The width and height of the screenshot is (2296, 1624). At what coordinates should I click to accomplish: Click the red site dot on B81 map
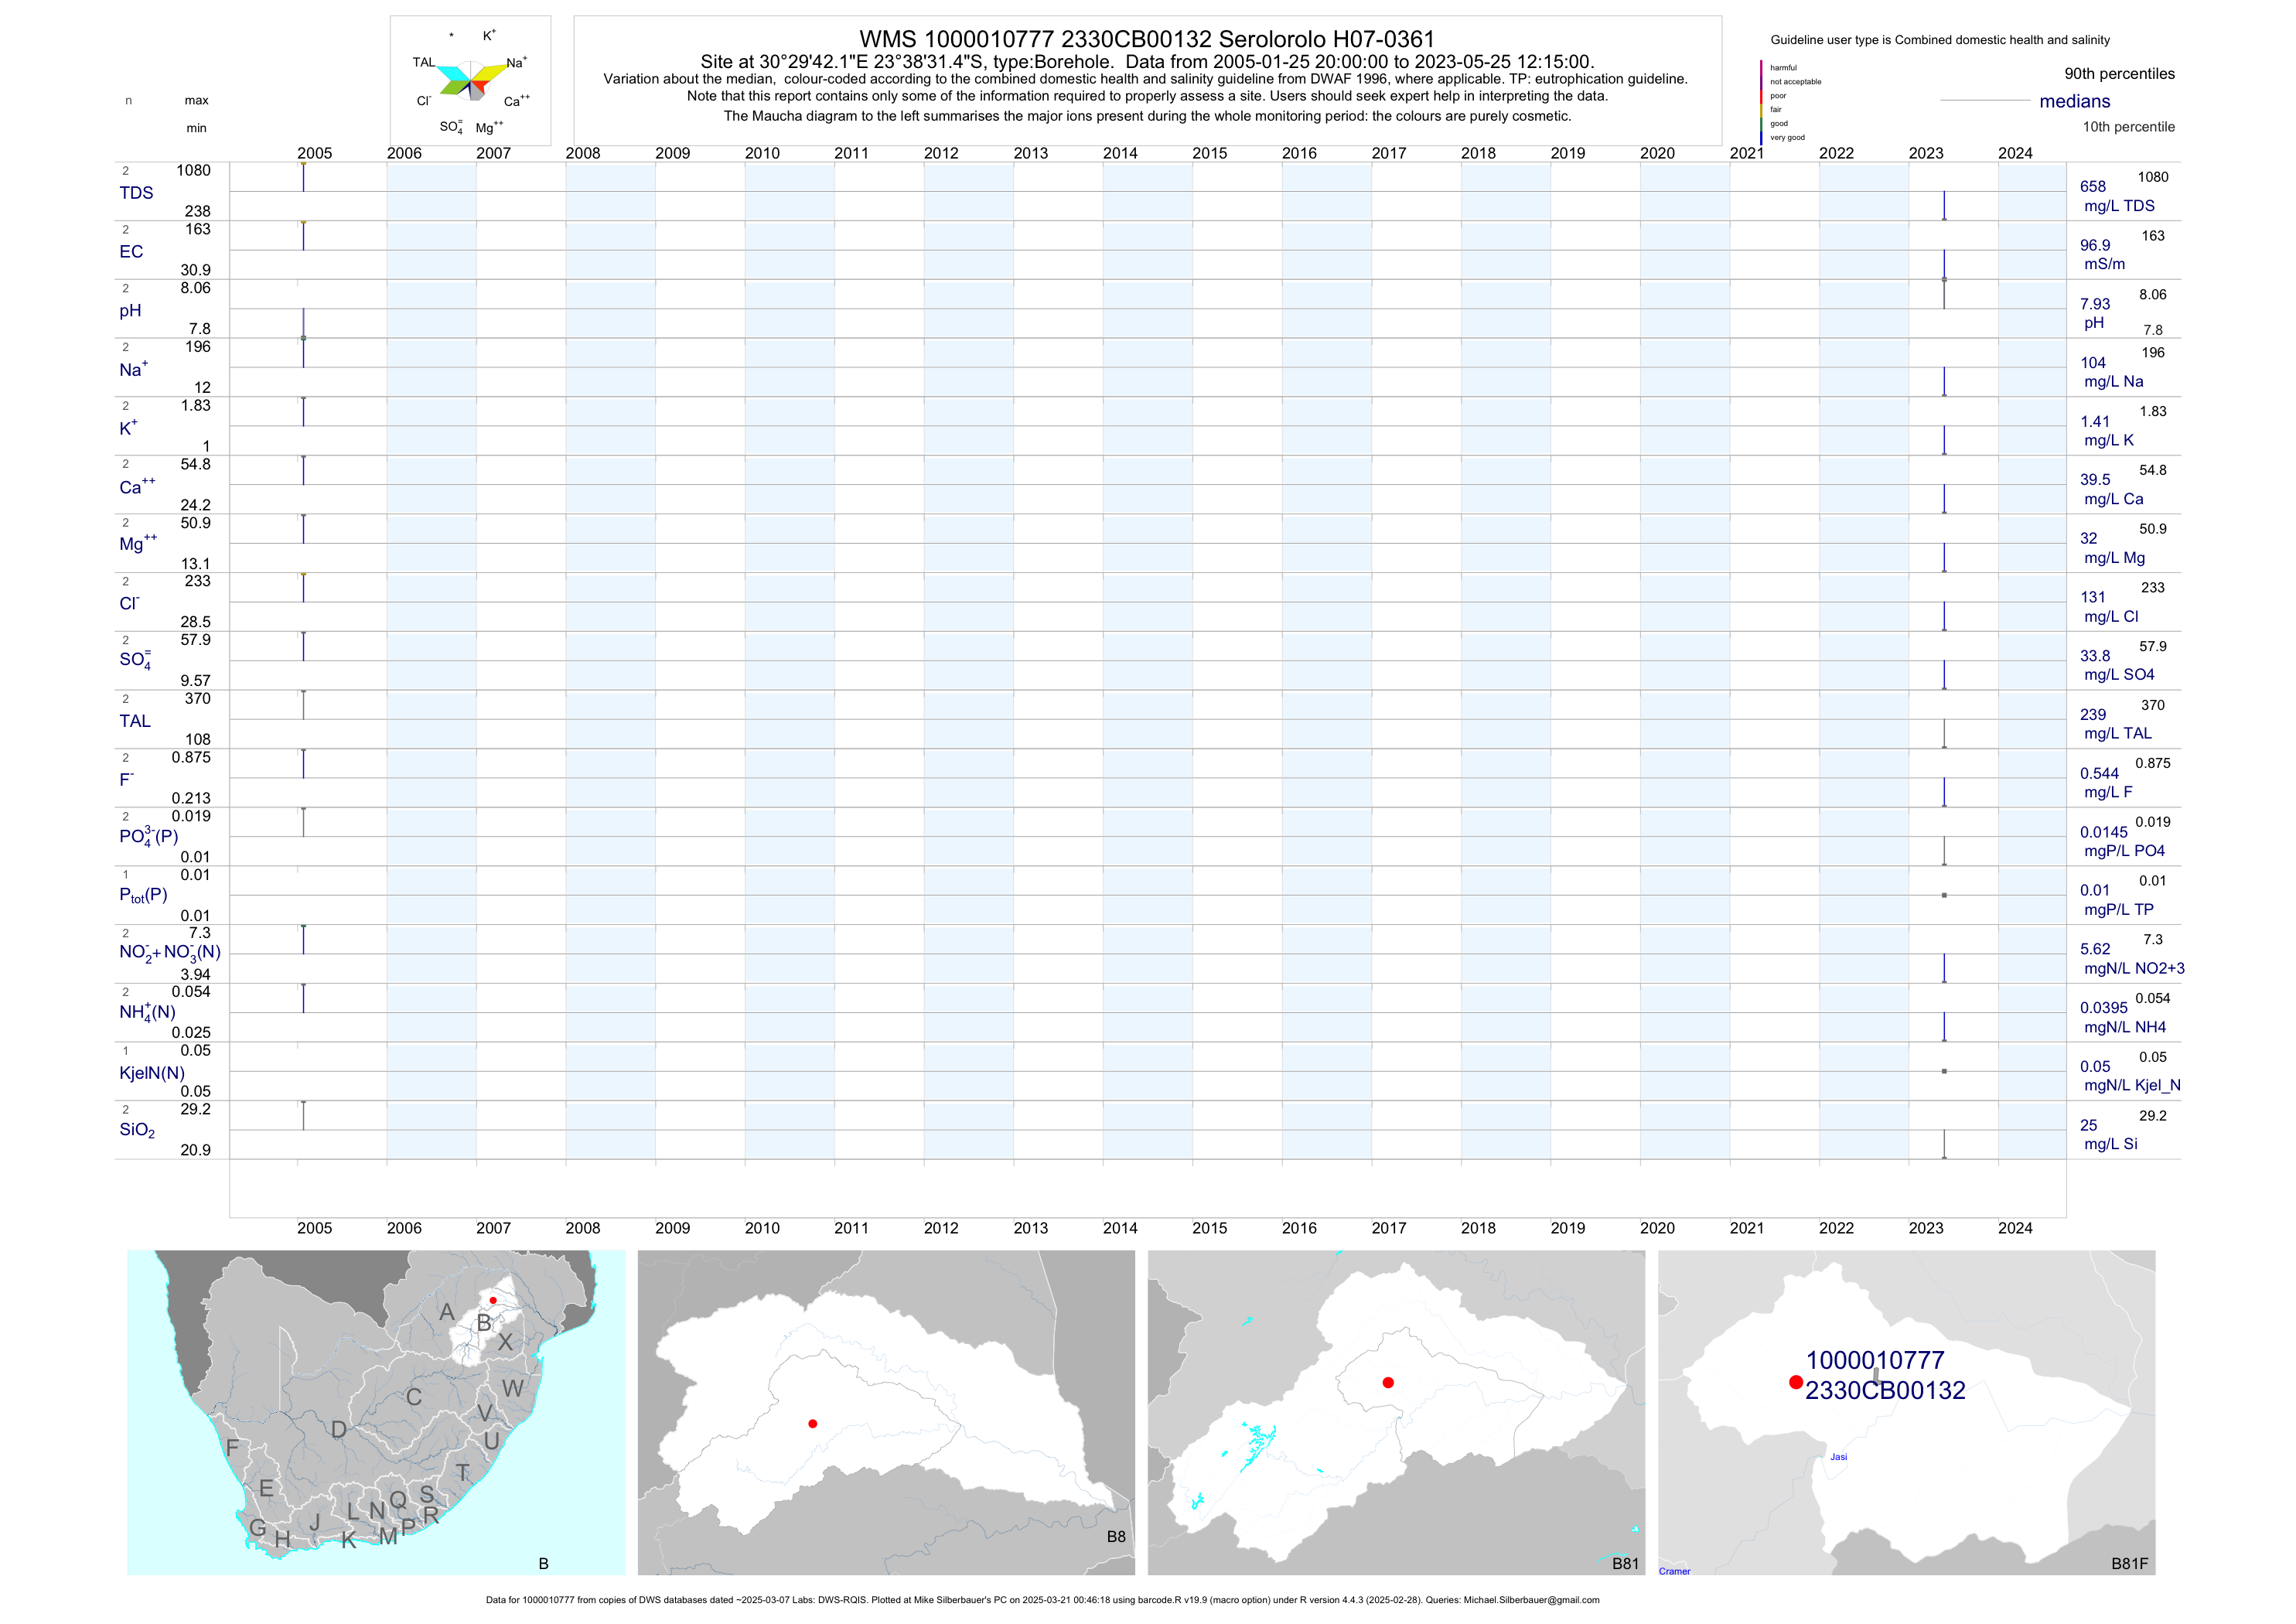pos(1388,1382)
